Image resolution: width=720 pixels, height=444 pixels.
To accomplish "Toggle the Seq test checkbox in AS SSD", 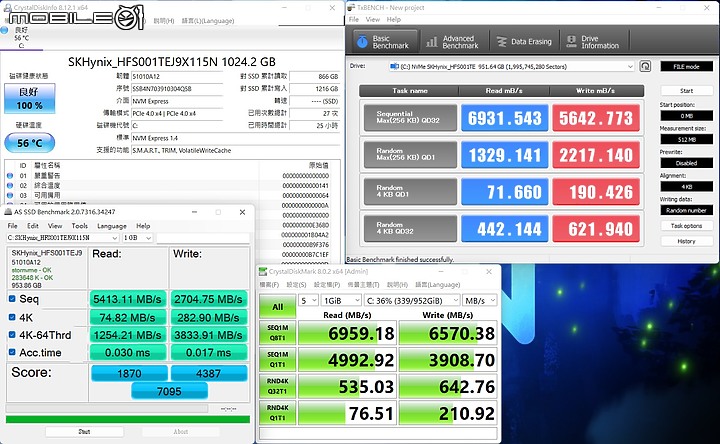I will click(12, 298).
